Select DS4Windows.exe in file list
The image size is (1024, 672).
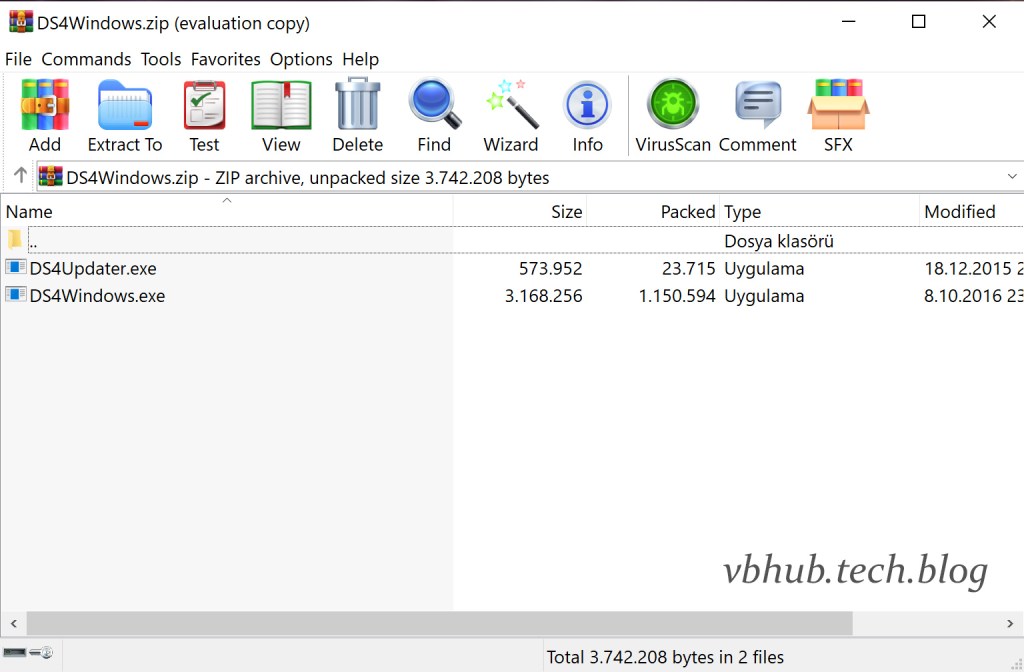97,296
